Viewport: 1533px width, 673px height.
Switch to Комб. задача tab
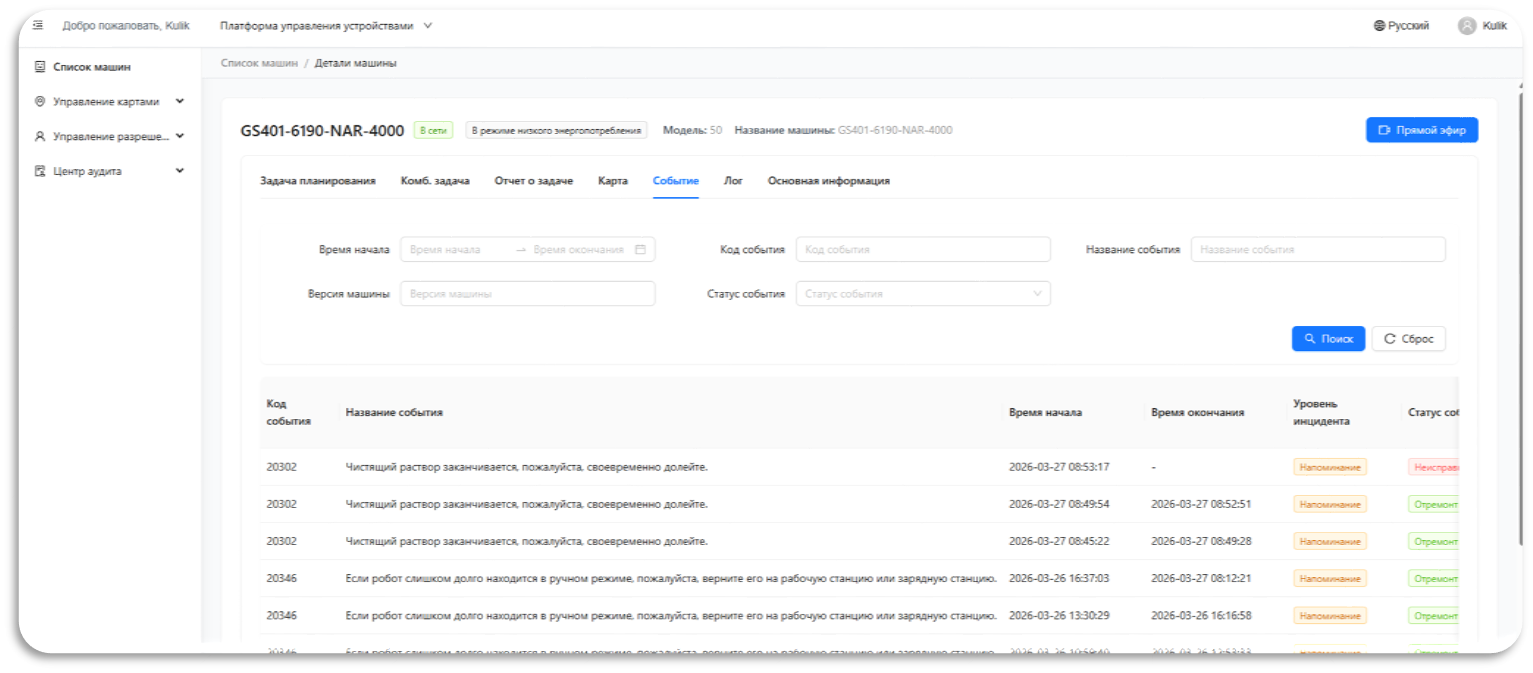click(x=435, y=181)
